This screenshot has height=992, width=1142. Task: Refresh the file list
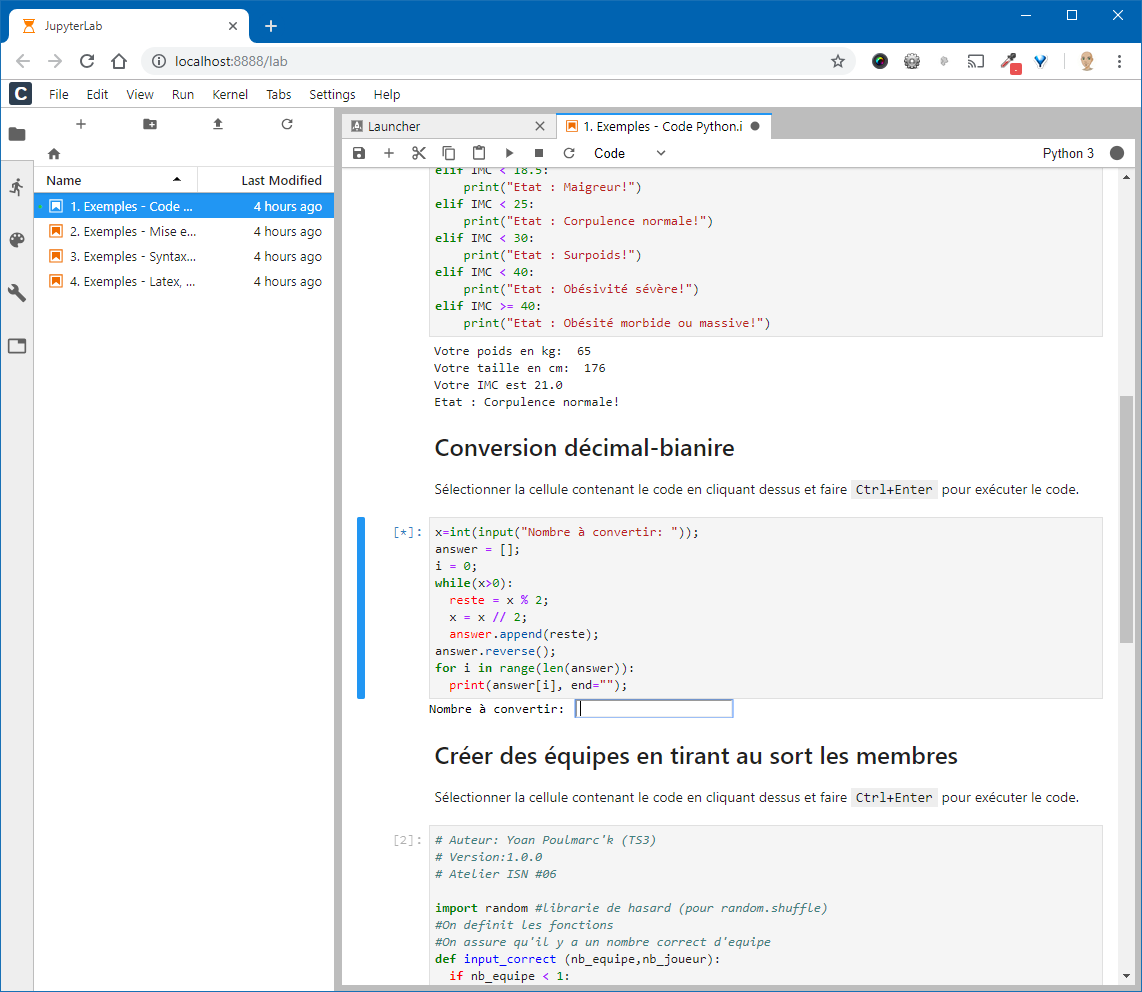(287, 124)
